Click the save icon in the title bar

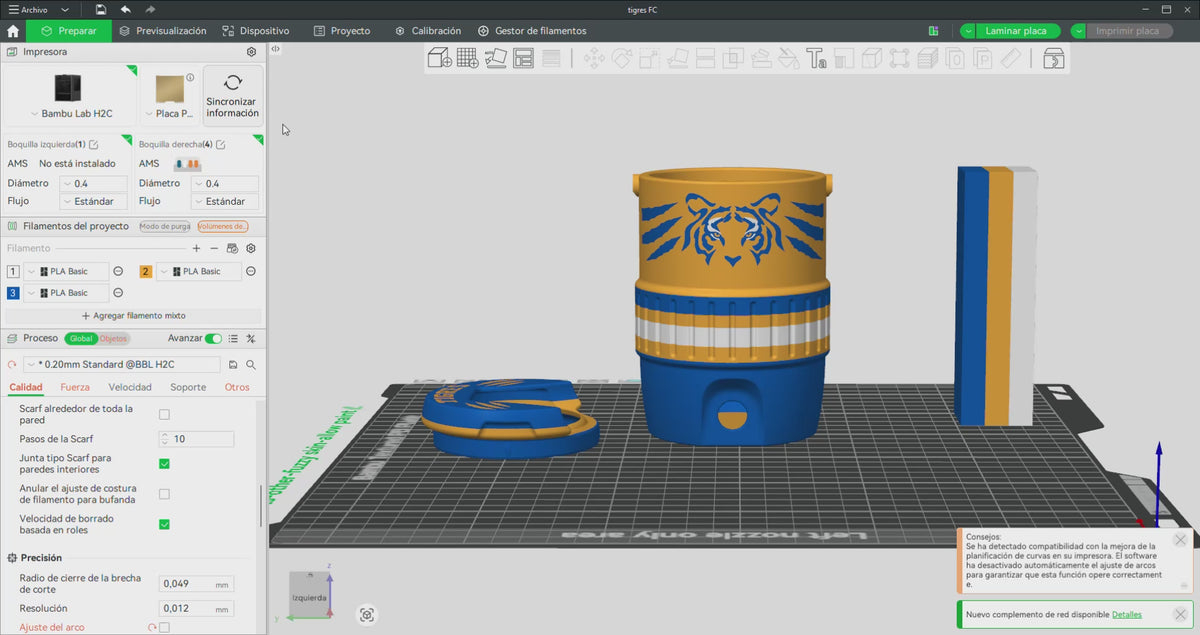coord(100,9)
